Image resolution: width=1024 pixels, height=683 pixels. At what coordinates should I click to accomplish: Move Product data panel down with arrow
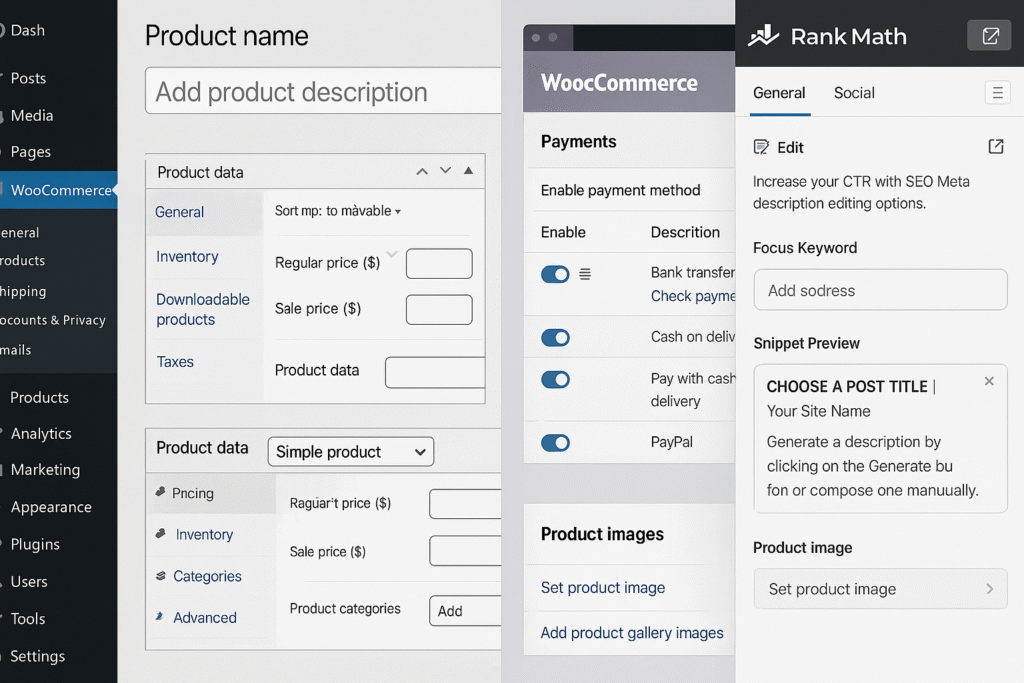445,170
